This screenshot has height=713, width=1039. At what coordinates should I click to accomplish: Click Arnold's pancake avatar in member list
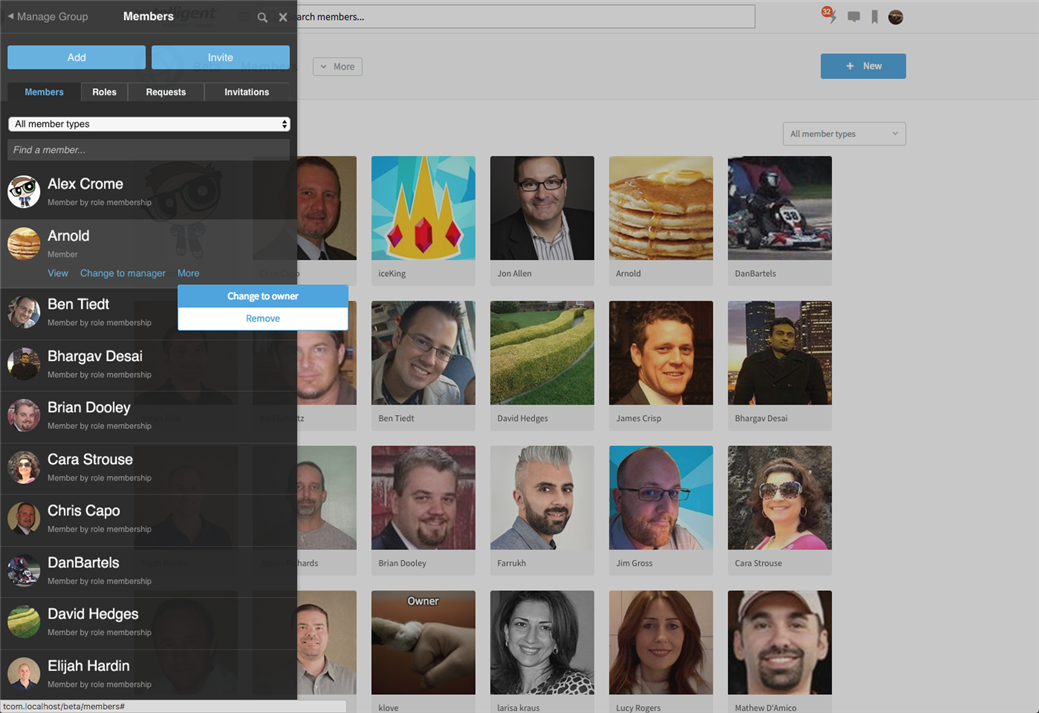pos(24,243)
